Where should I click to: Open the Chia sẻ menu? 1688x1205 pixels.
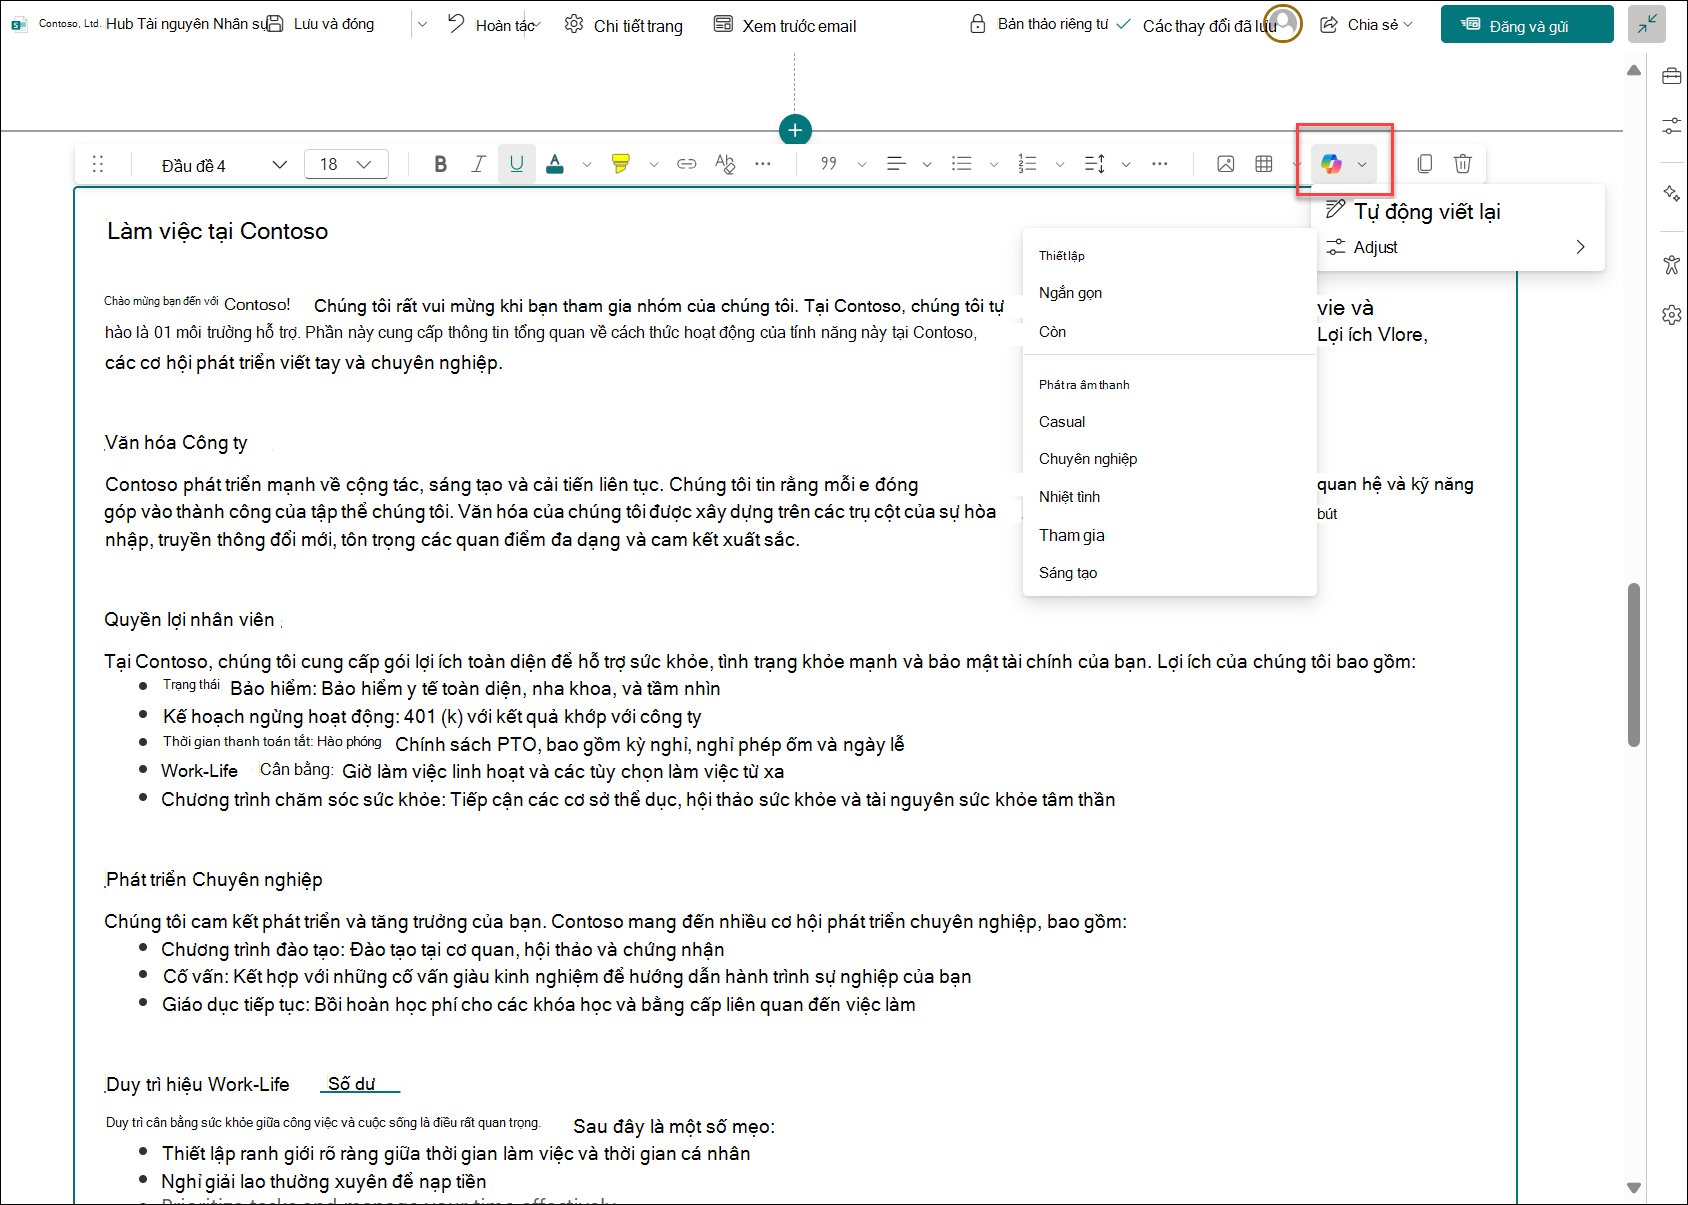(1366, 24)
